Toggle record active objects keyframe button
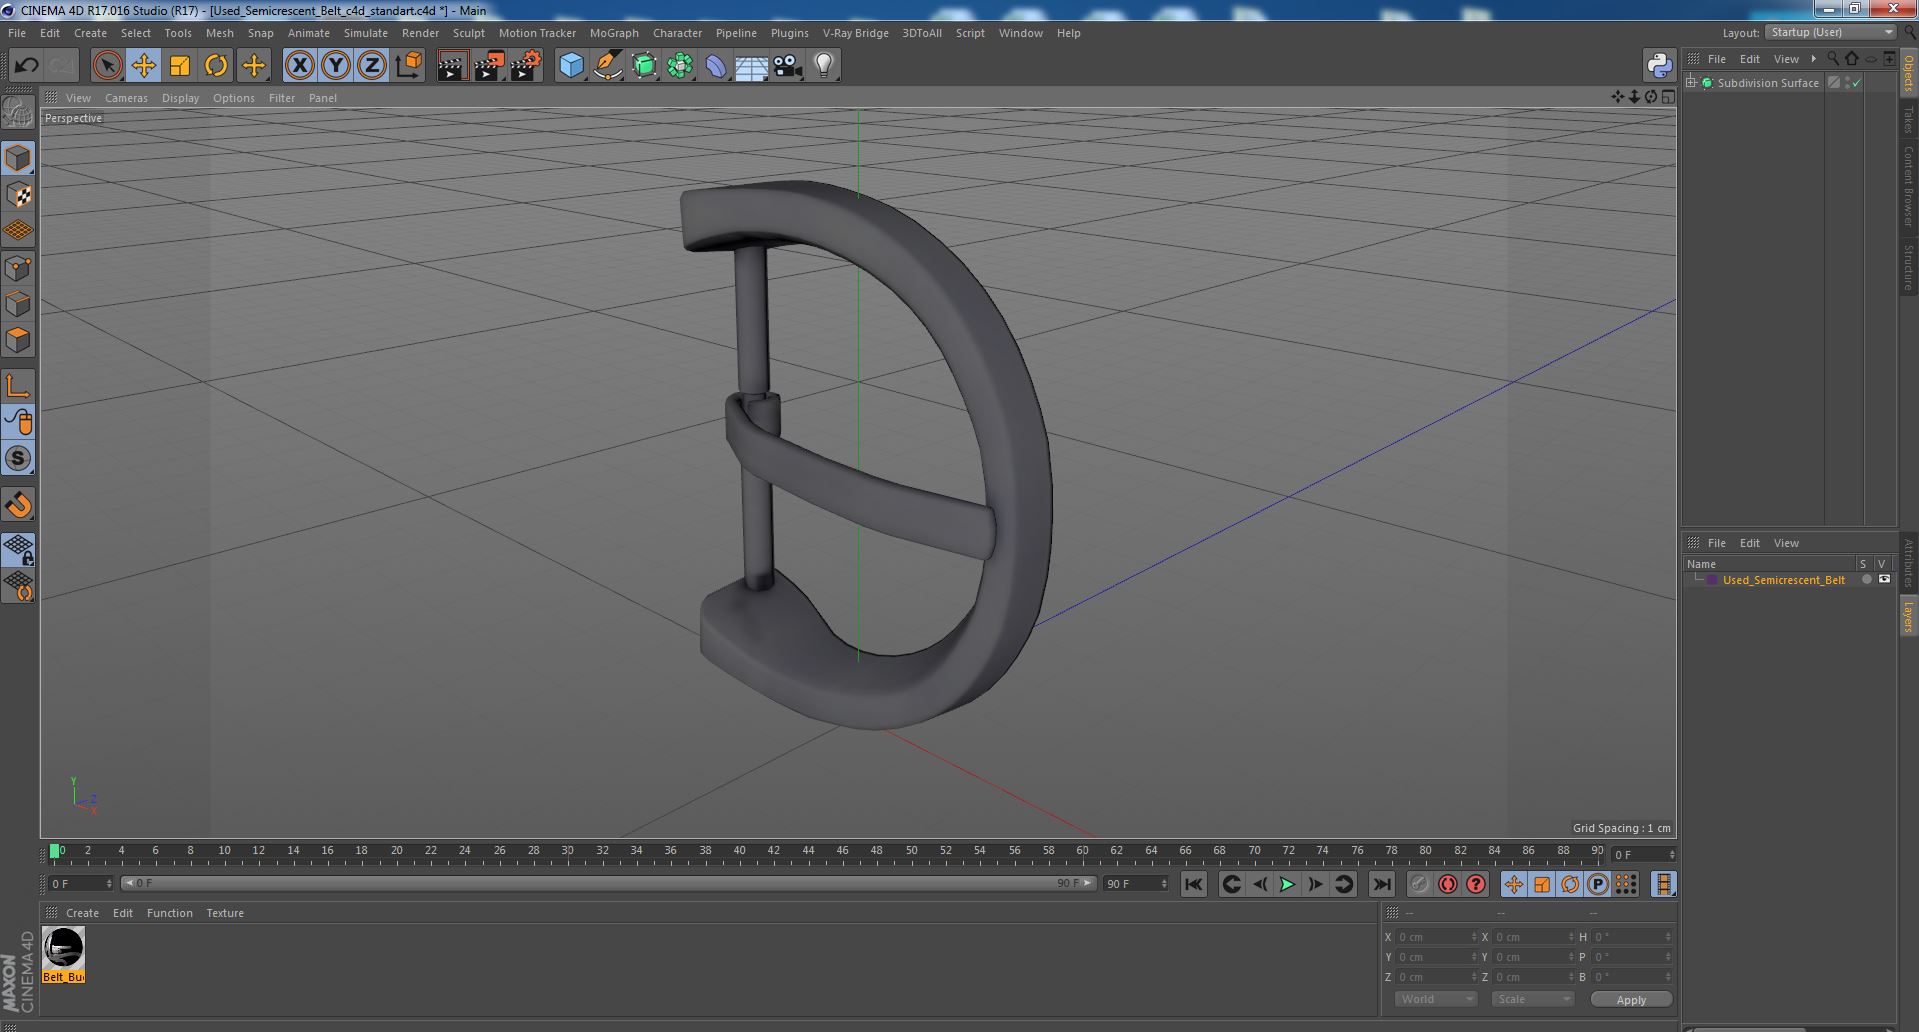Image resolution: width=1919 pixels, height=1032 pixels. pyautogui.click(x=1420, y=884)
